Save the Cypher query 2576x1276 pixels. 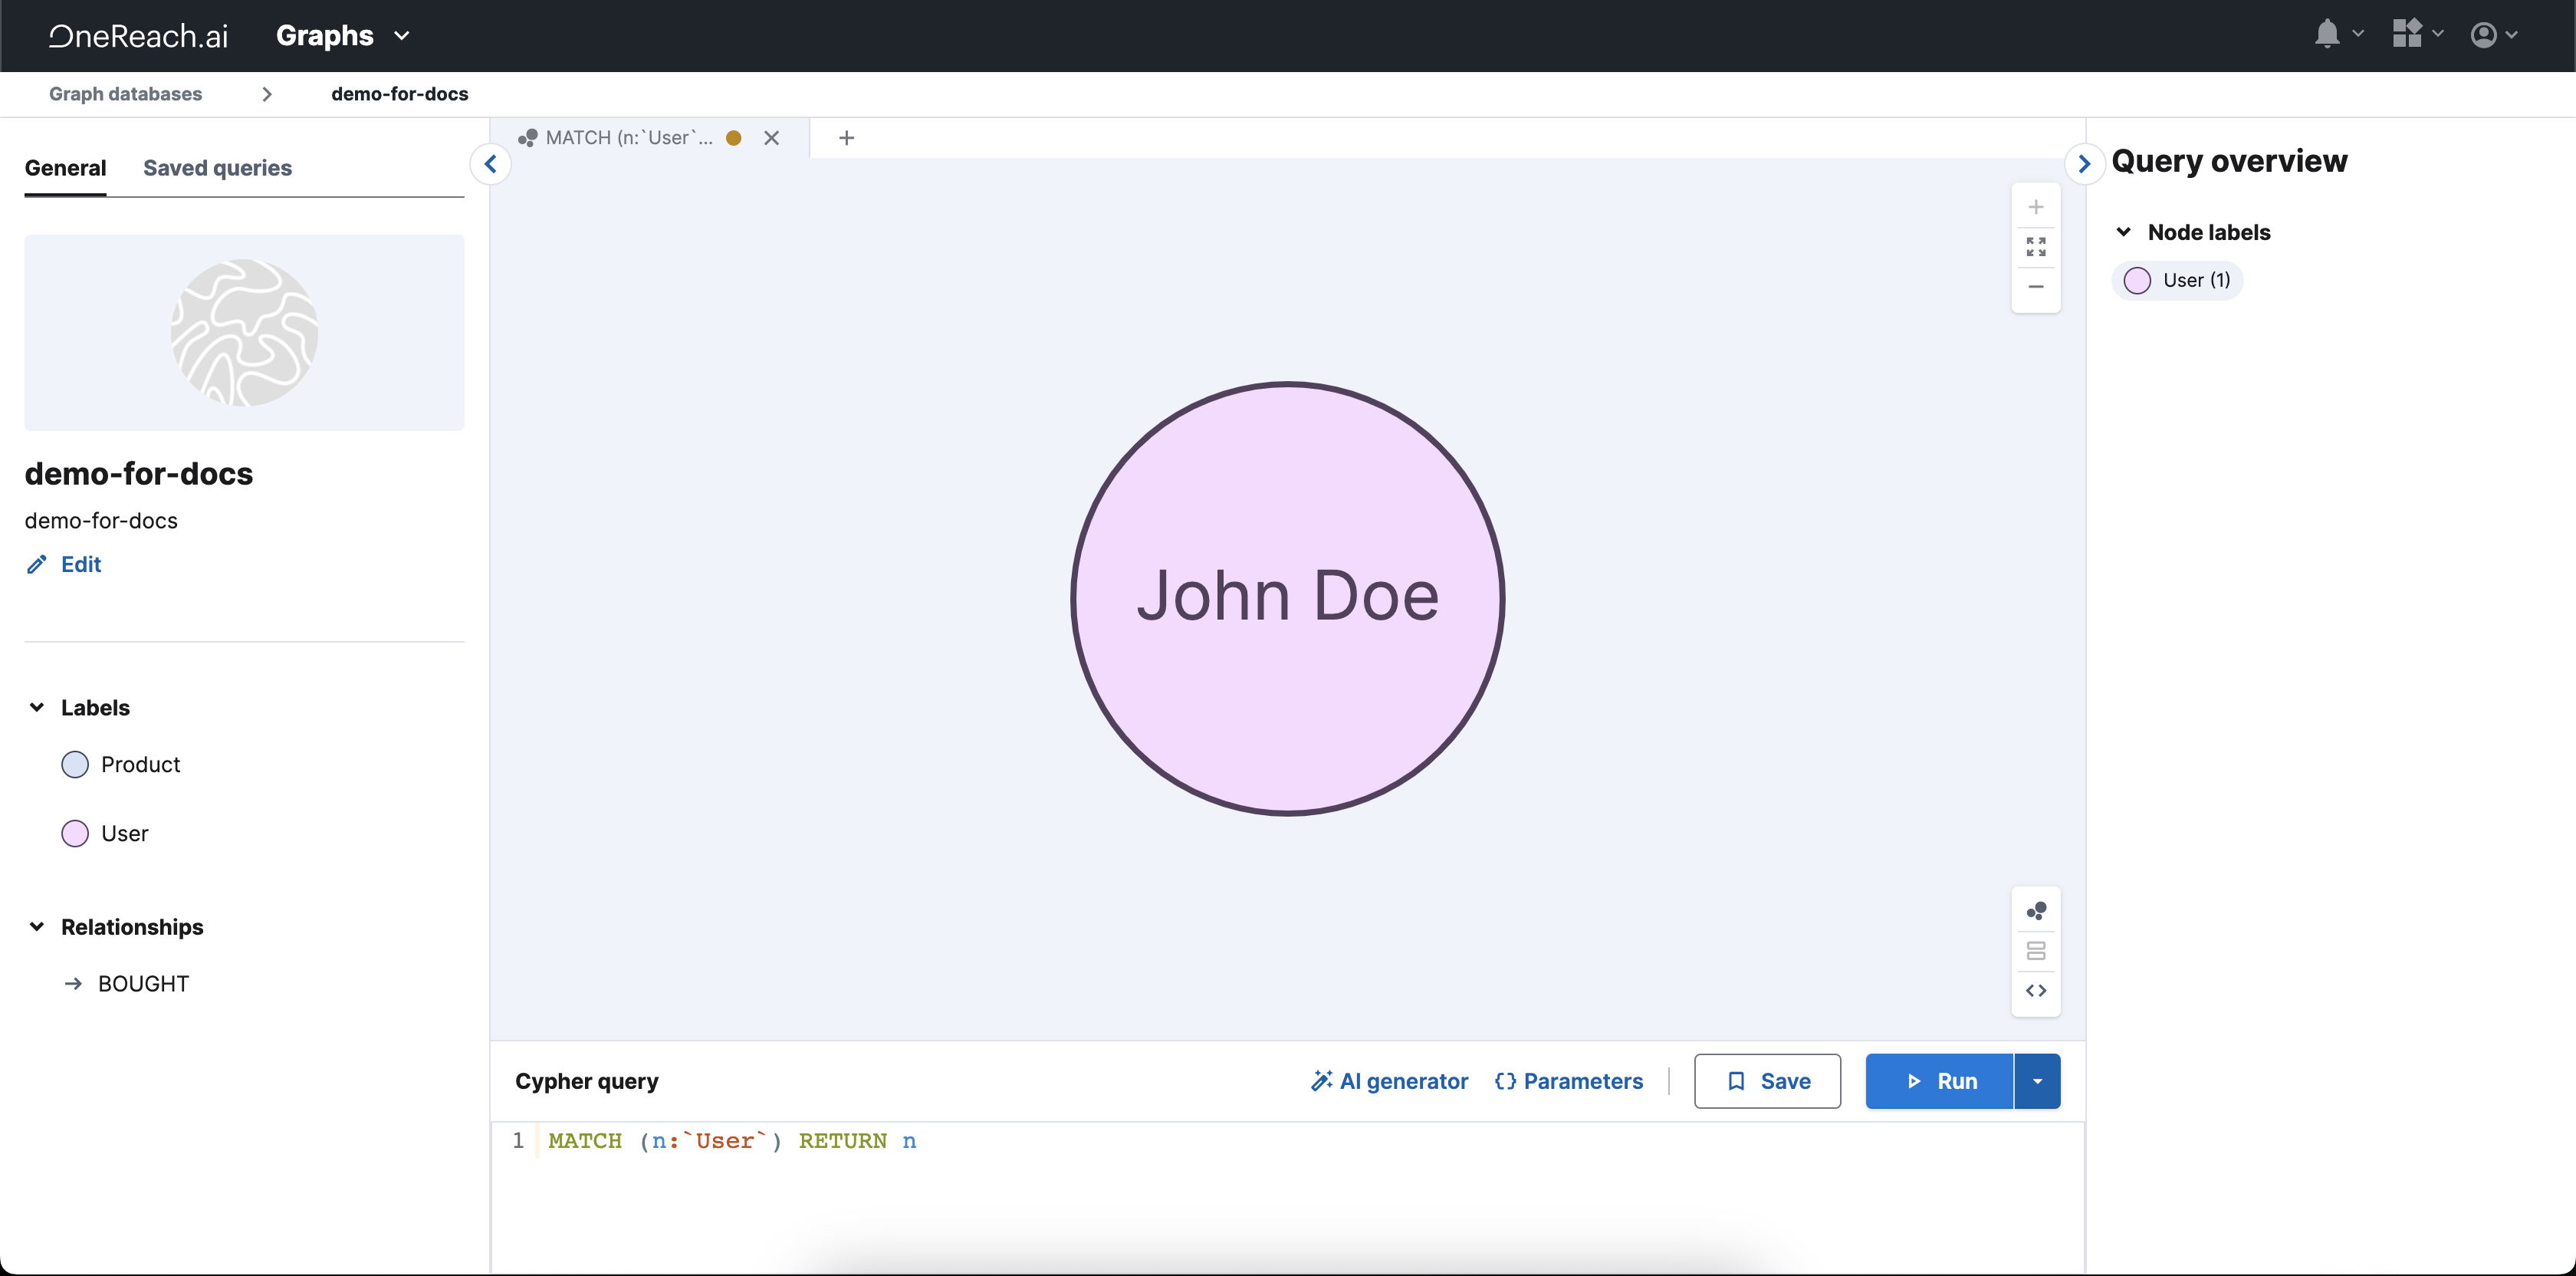coord(1767,1081)
